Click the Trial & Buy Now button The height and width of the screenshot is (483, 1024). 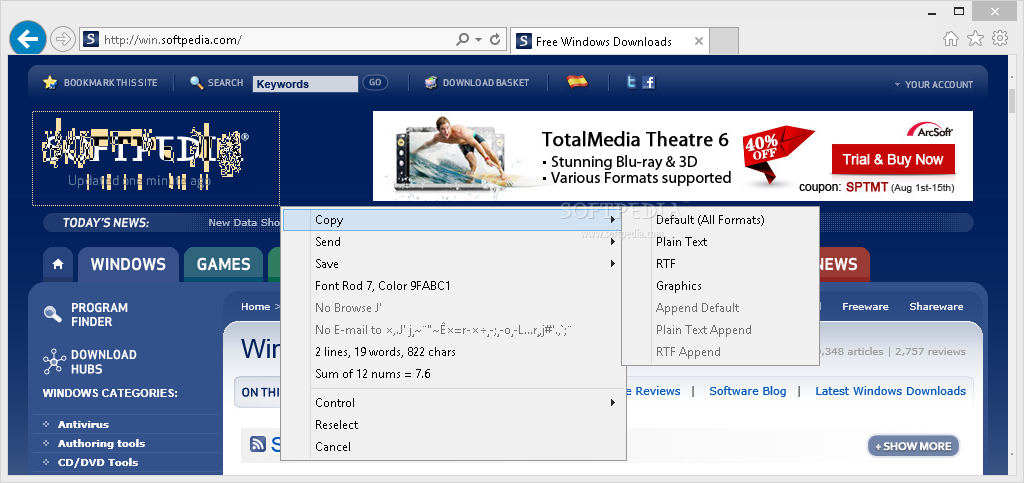[x=893, y=160]
